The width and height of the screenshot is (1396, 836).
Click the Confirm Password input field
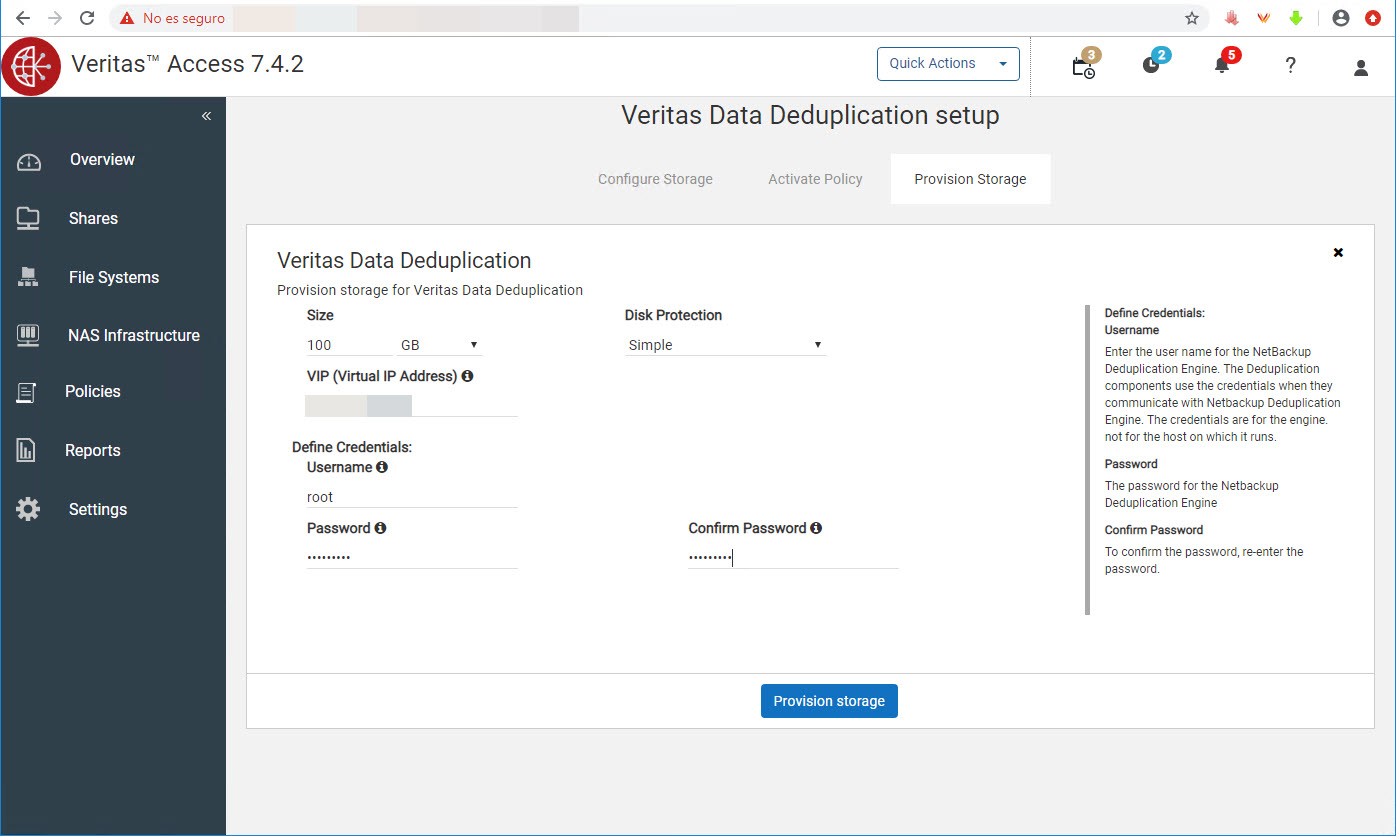793,558
